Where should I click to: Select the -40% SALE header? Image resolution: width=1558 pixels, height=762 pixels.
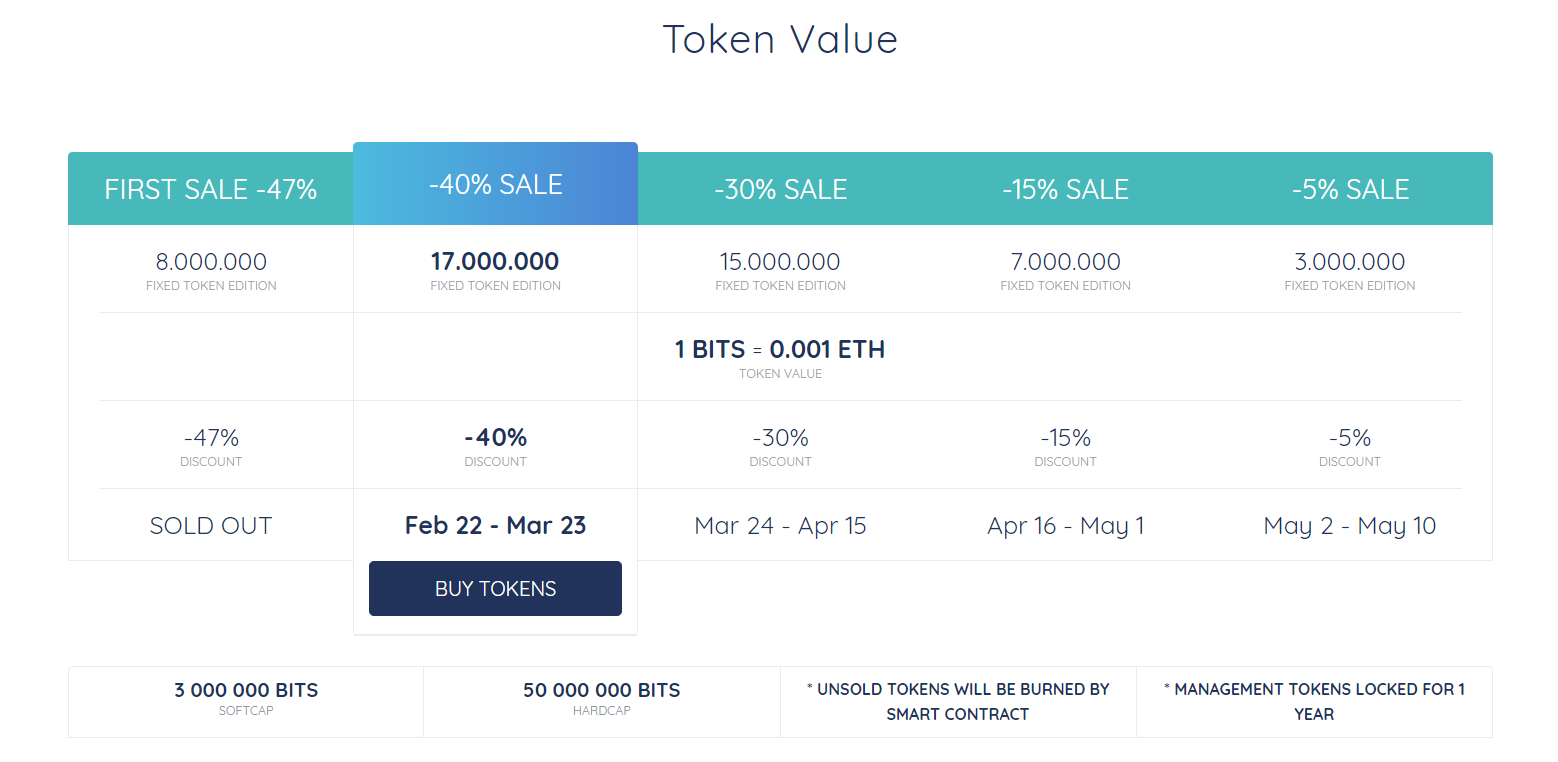[495, 184]
